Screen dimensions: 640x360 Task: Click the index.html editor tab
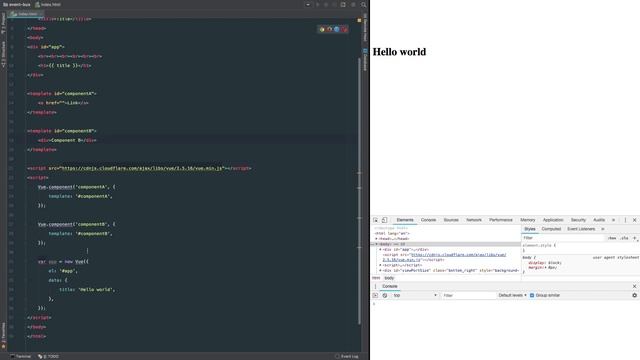(x=26, y=13)
